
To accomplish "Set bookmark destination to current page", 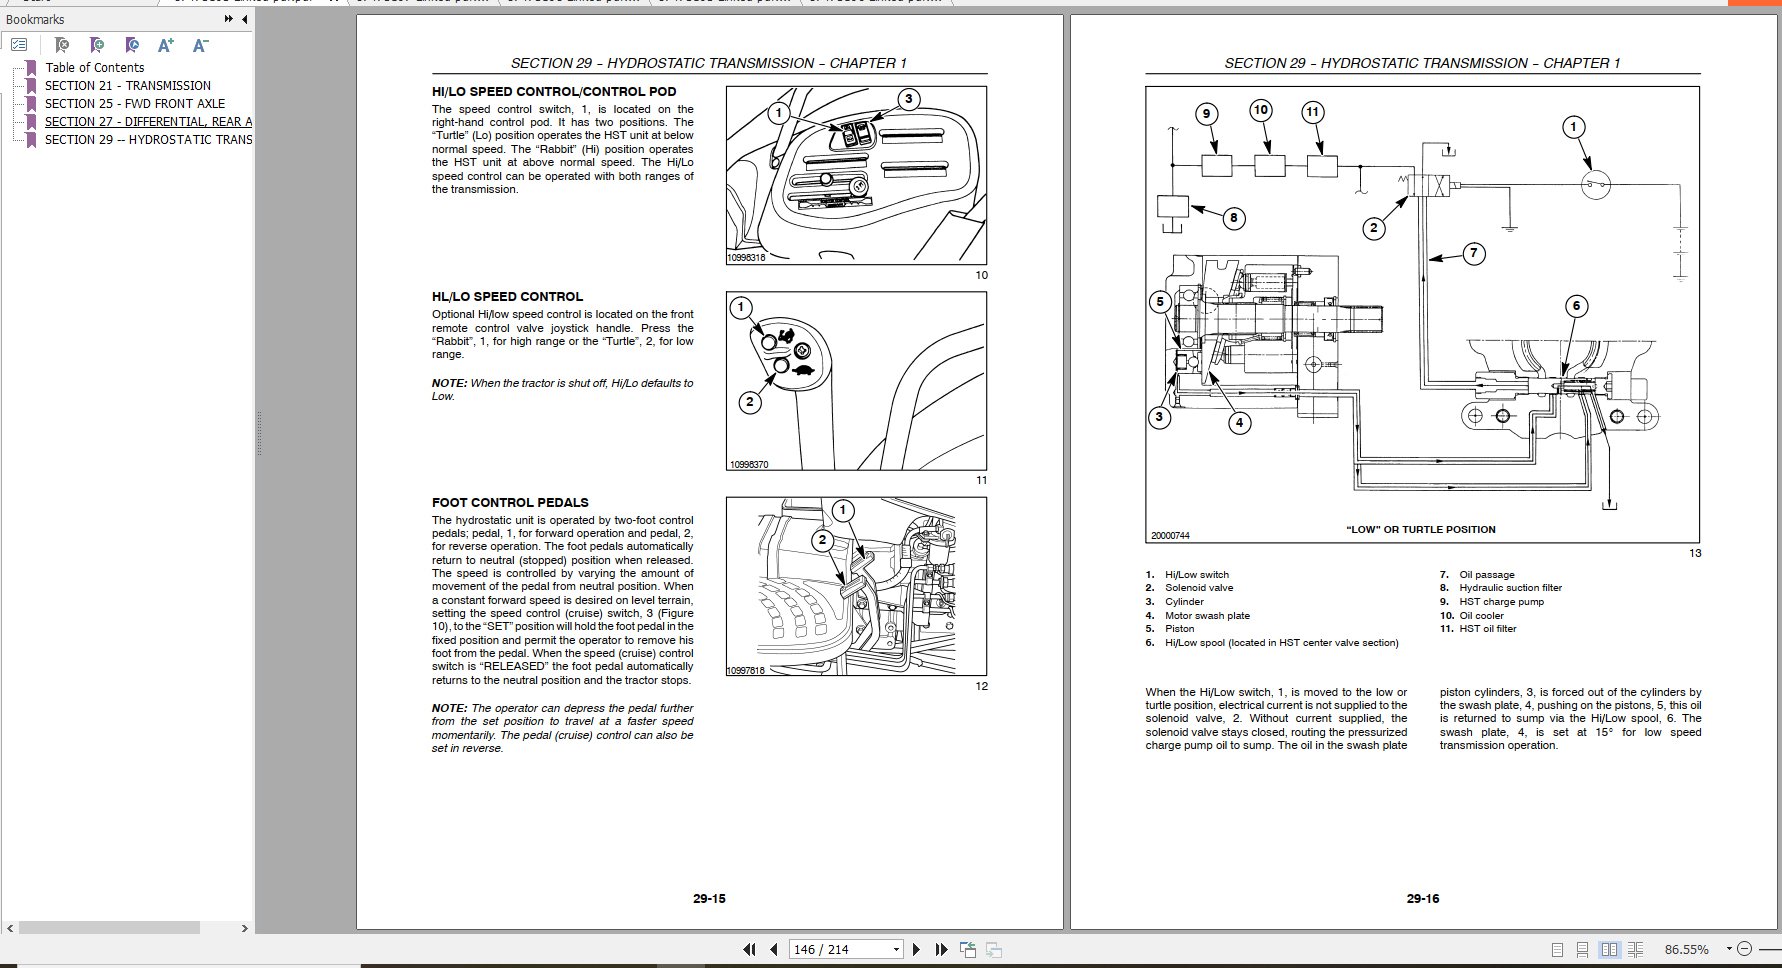I will tap(130, 45).
